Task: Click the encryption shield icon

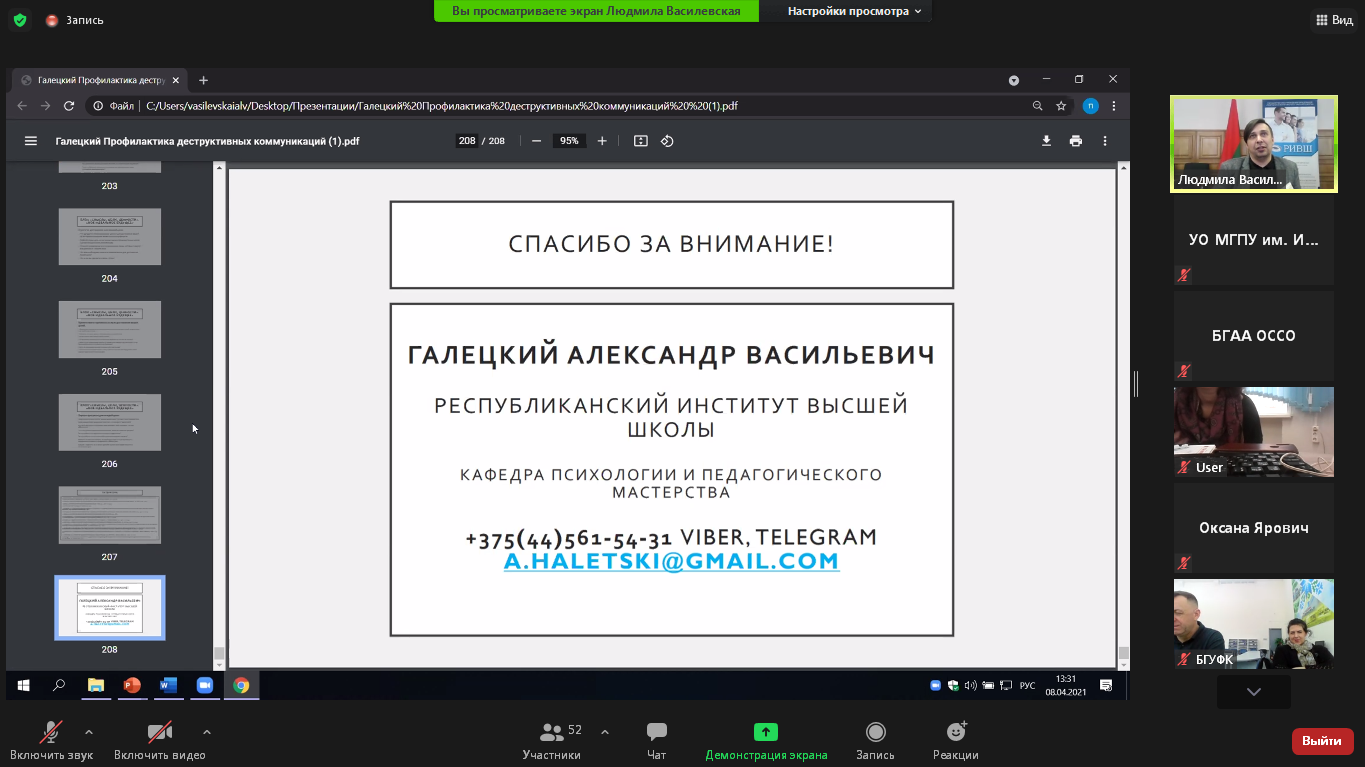Action: (x=20, y=20)
